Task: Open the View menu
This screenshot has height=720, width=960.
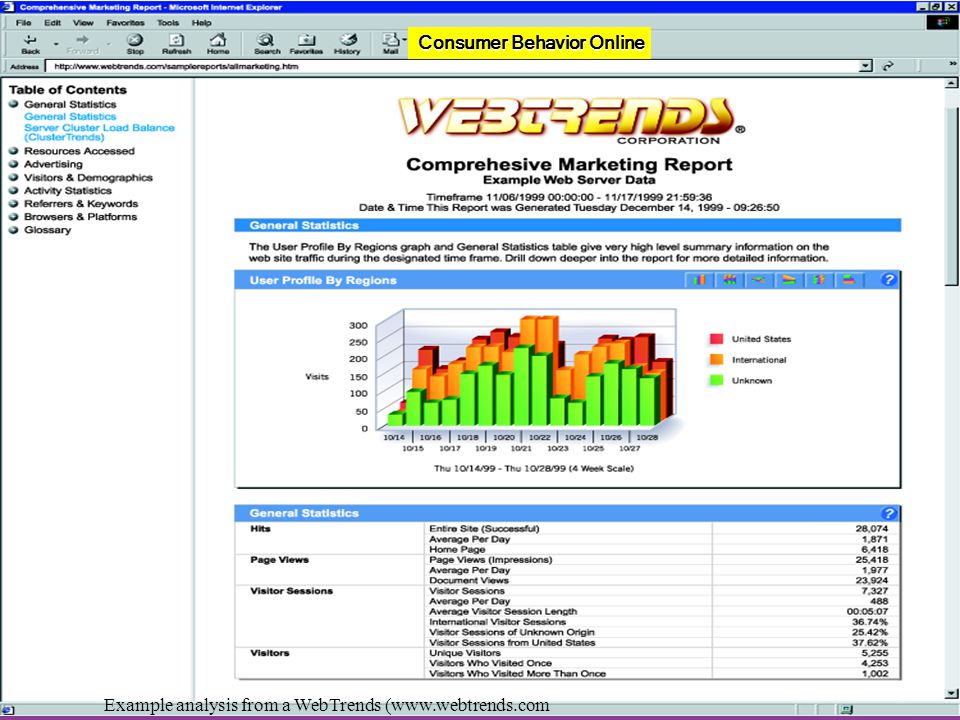Action: [83, 23]
